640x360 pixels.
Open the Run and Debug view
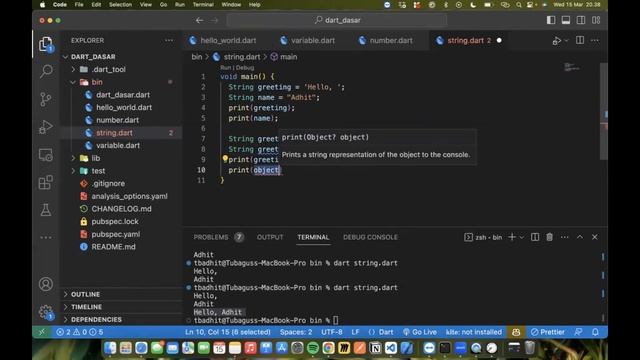46,127
